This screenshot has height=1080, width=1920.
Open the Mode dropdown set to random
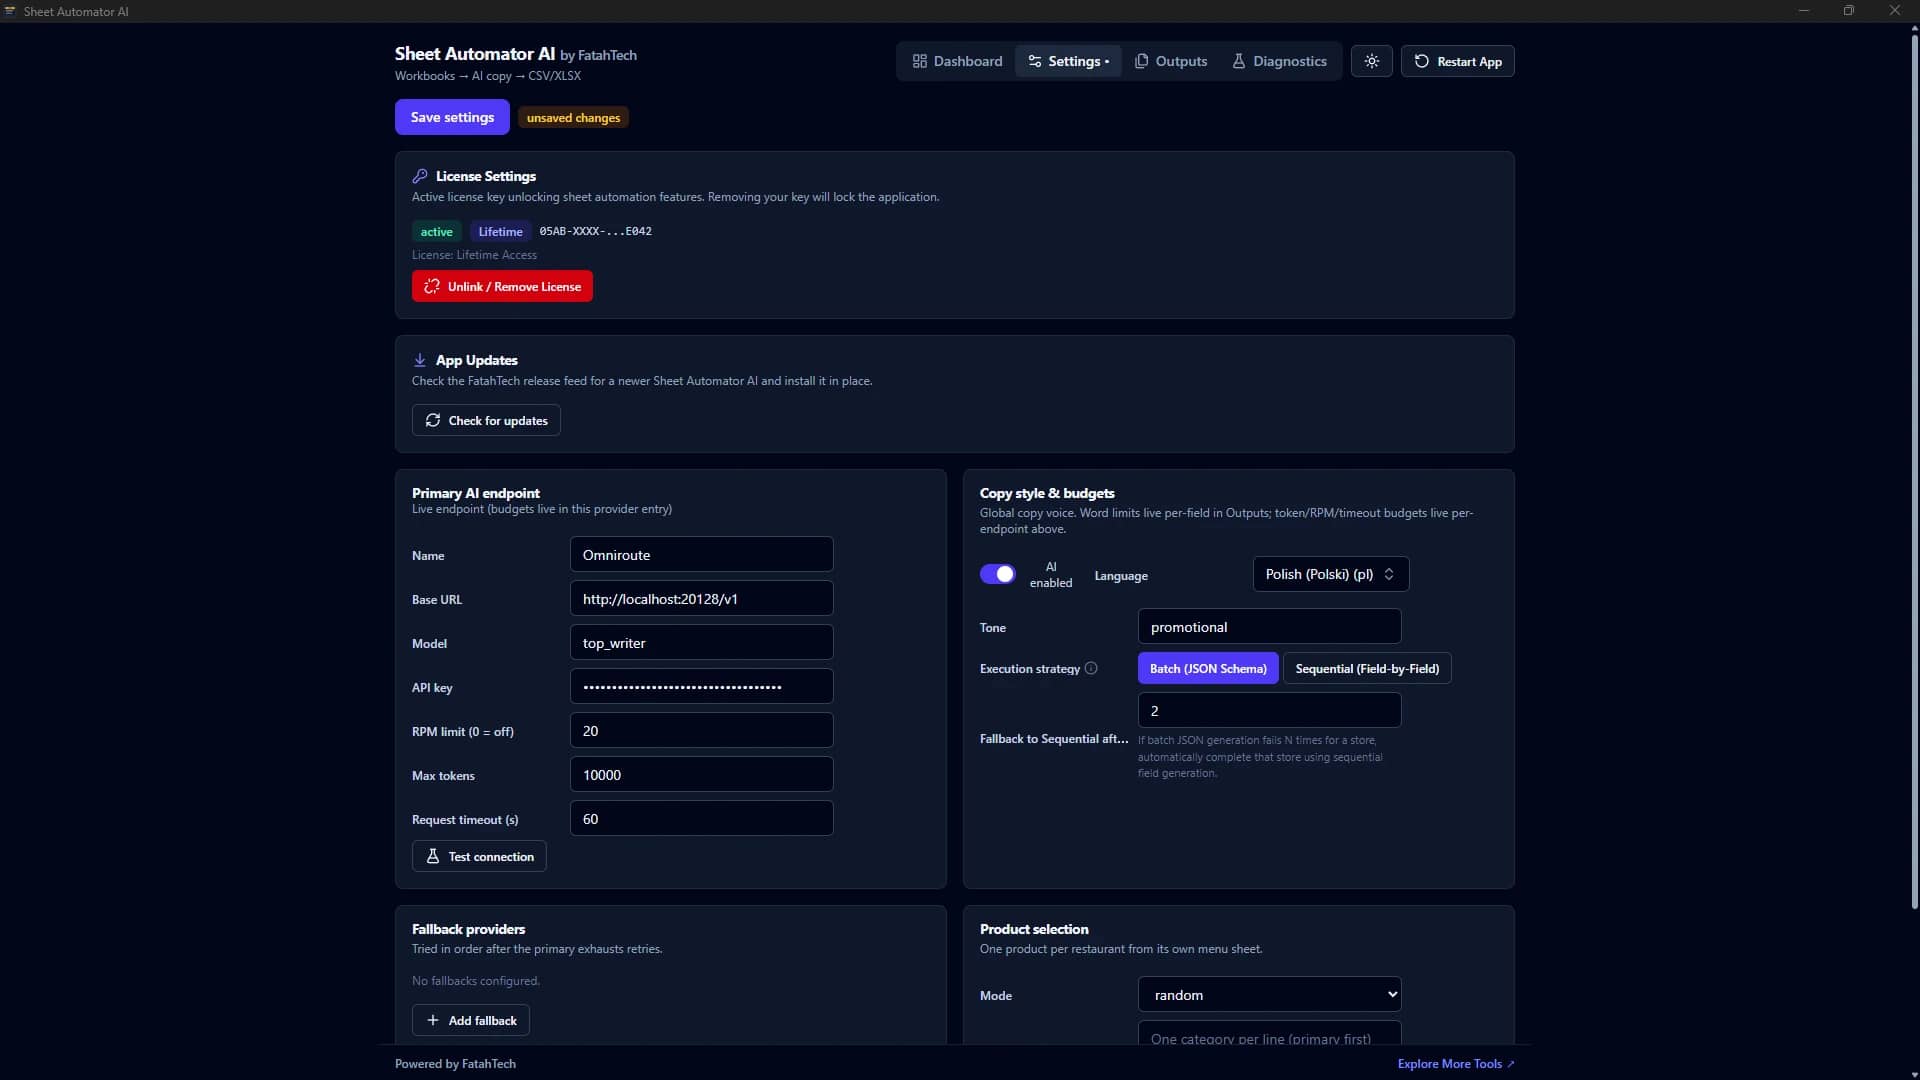[x=1269, y=995]
